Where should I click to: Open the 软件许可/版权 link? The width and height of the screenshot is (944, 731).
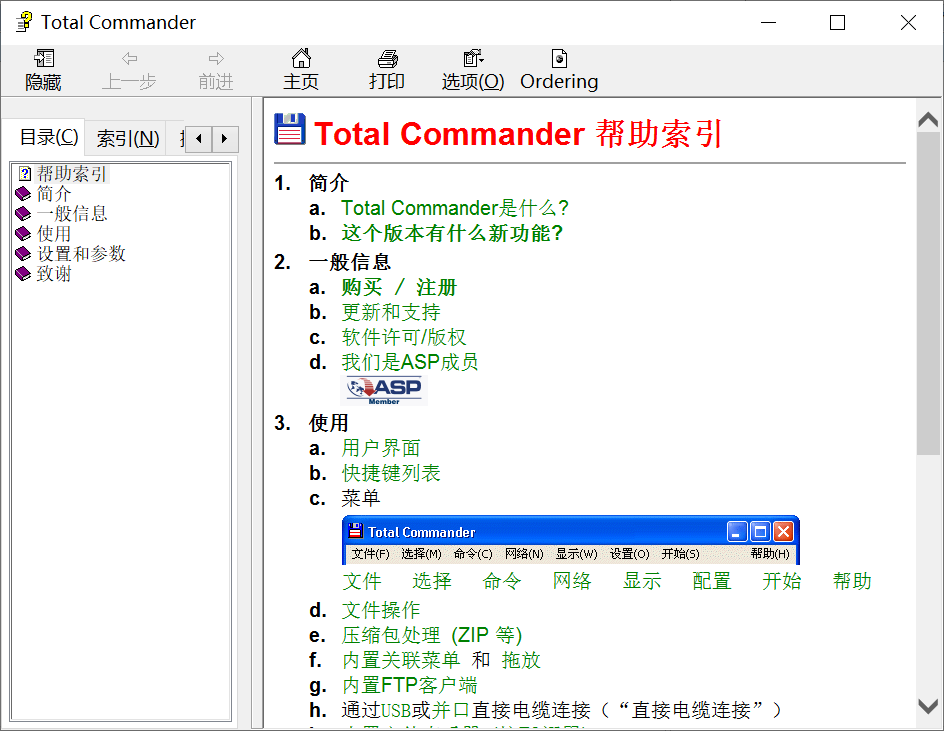pos(403,337)
